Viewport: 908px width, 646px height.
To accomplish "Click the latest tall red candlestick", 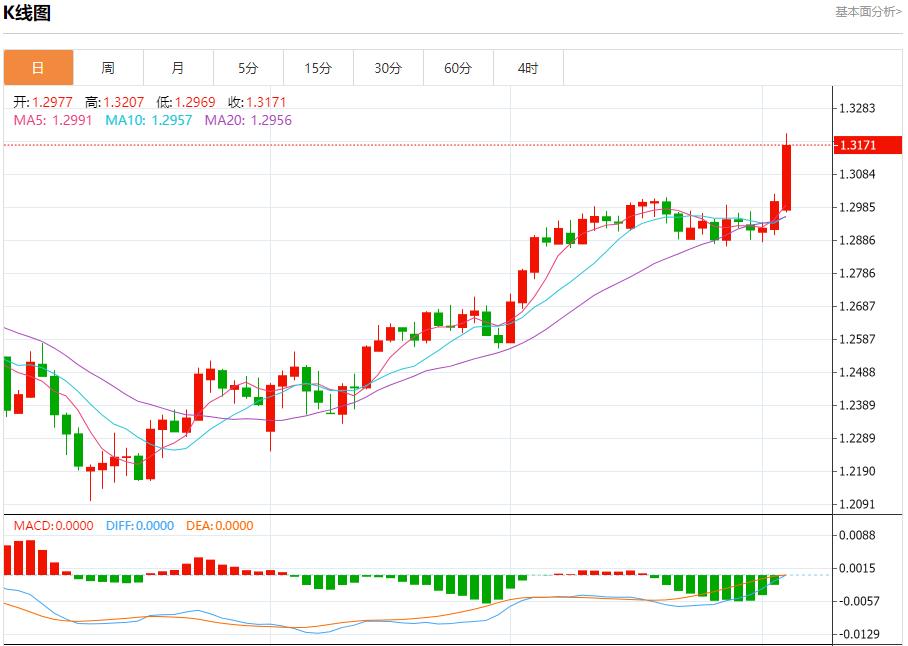I will [x=787, y=177].
